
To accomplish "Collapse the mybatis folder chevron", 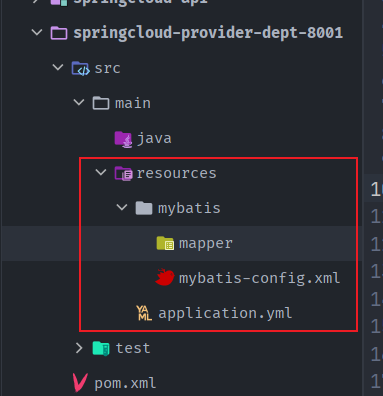I will 122,207.
